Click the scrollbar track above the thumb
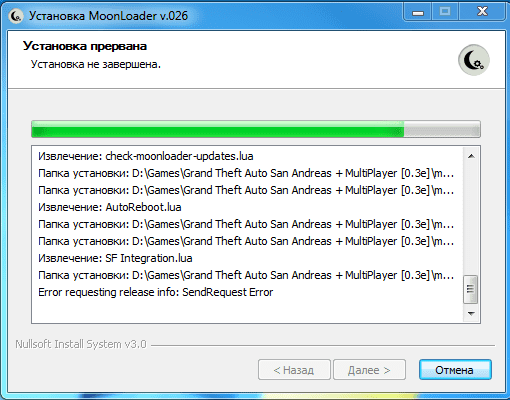Viewport: 510px width, 400px height. 471,219
